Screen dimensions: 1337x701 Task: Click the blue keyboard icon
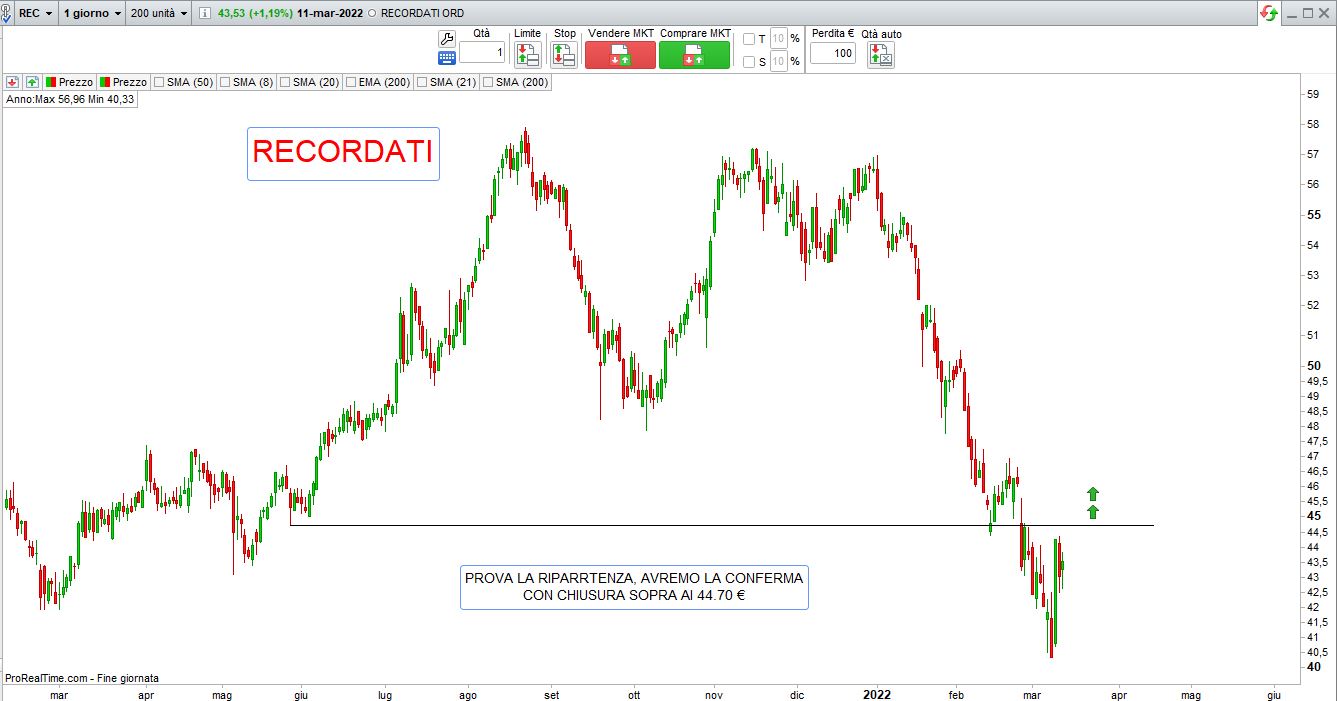(x=447, y=58)
